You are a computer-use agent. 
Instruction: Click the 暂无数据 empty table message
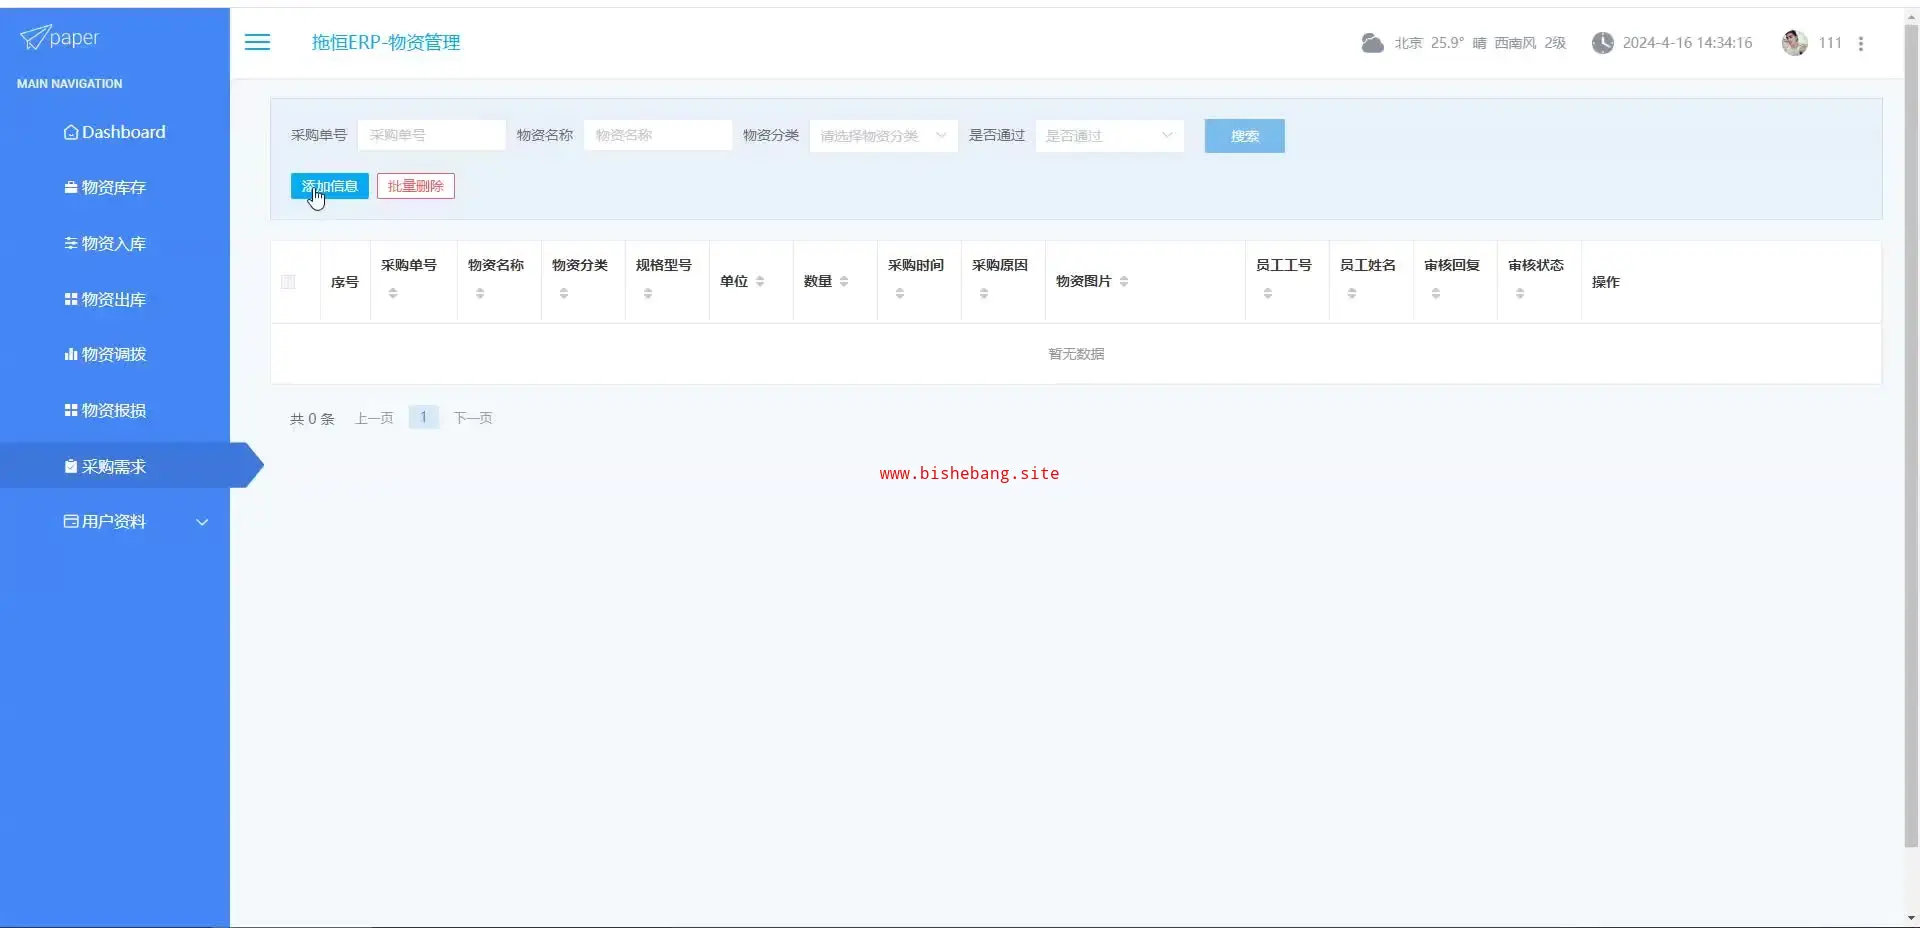pos(1076,354)
